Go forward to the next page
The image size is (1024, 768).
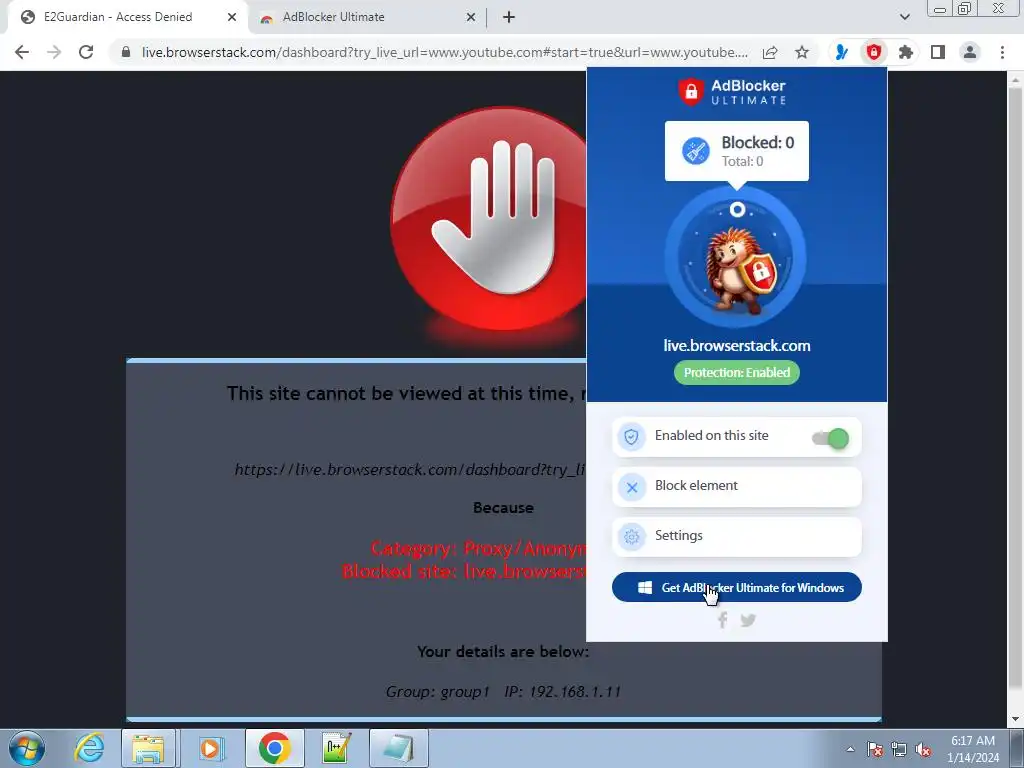(54, 52)
